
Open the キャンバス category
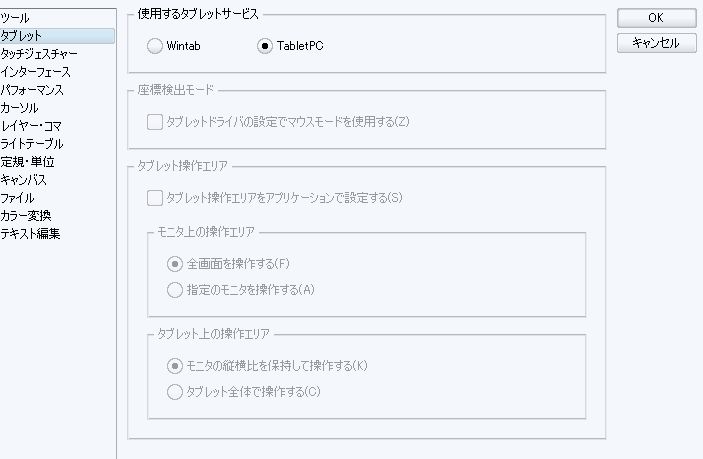click(x=23, y=180)
